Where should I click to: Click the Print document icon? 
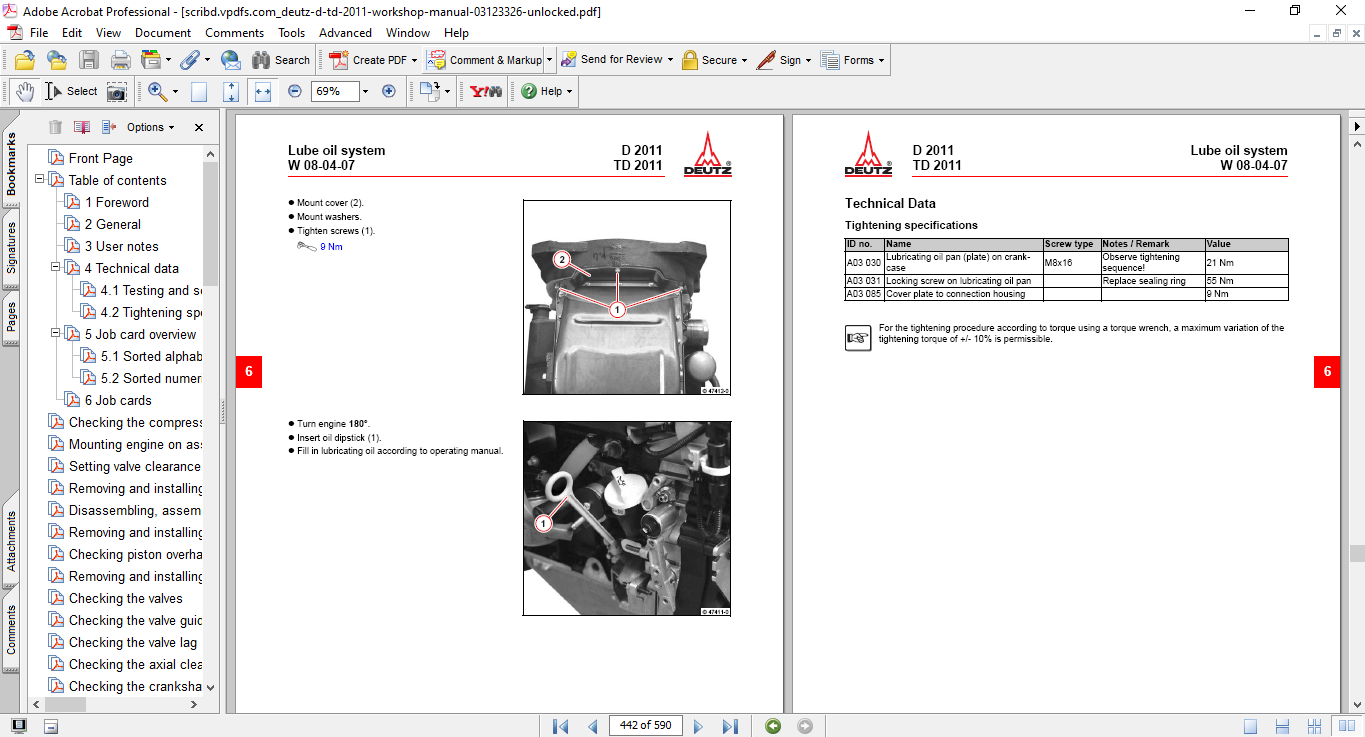point(120,60)
